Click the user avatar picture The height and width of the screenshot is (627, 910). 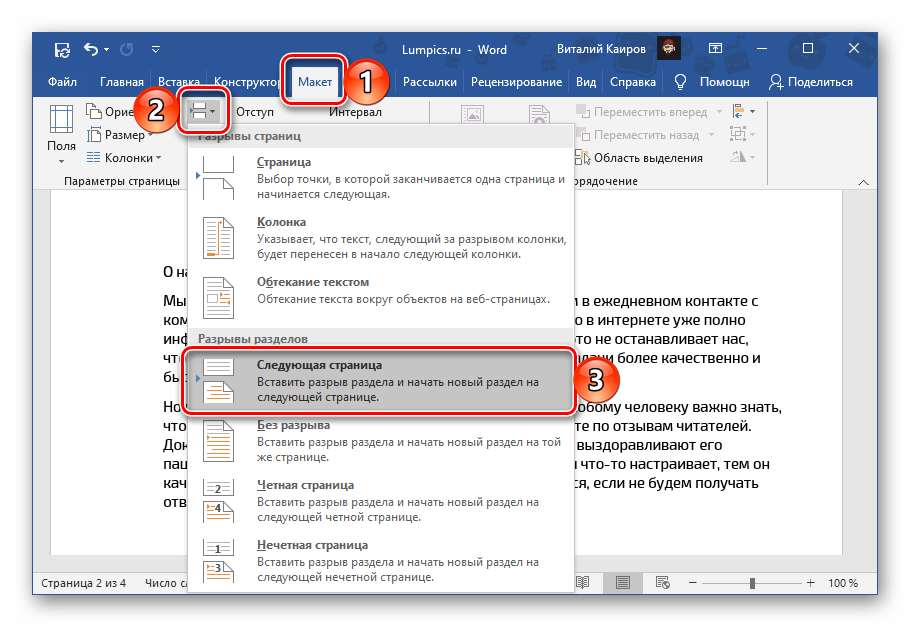(x=669, y=48)
